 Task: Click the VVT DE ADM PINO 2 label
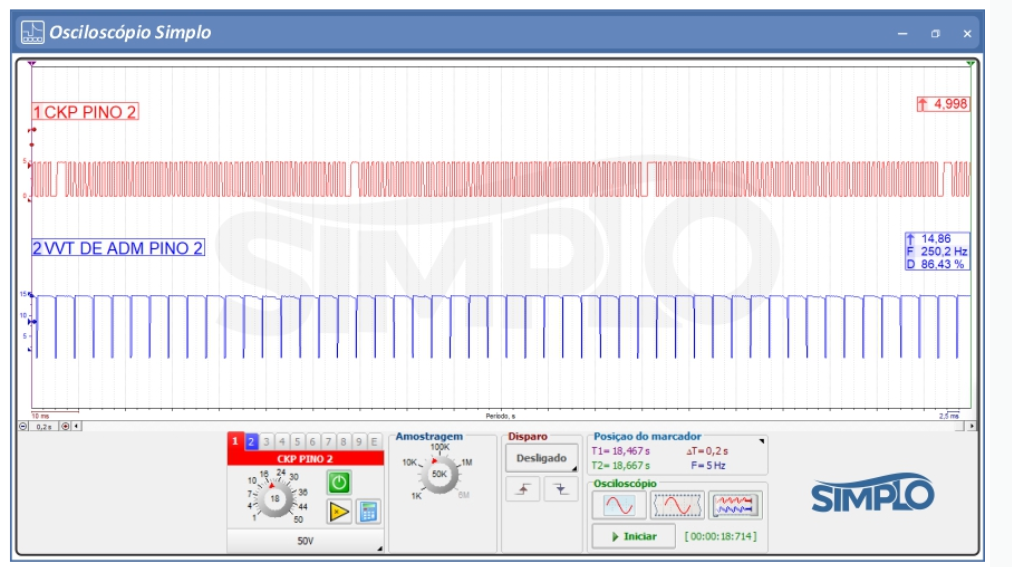(x=118, y=248)
